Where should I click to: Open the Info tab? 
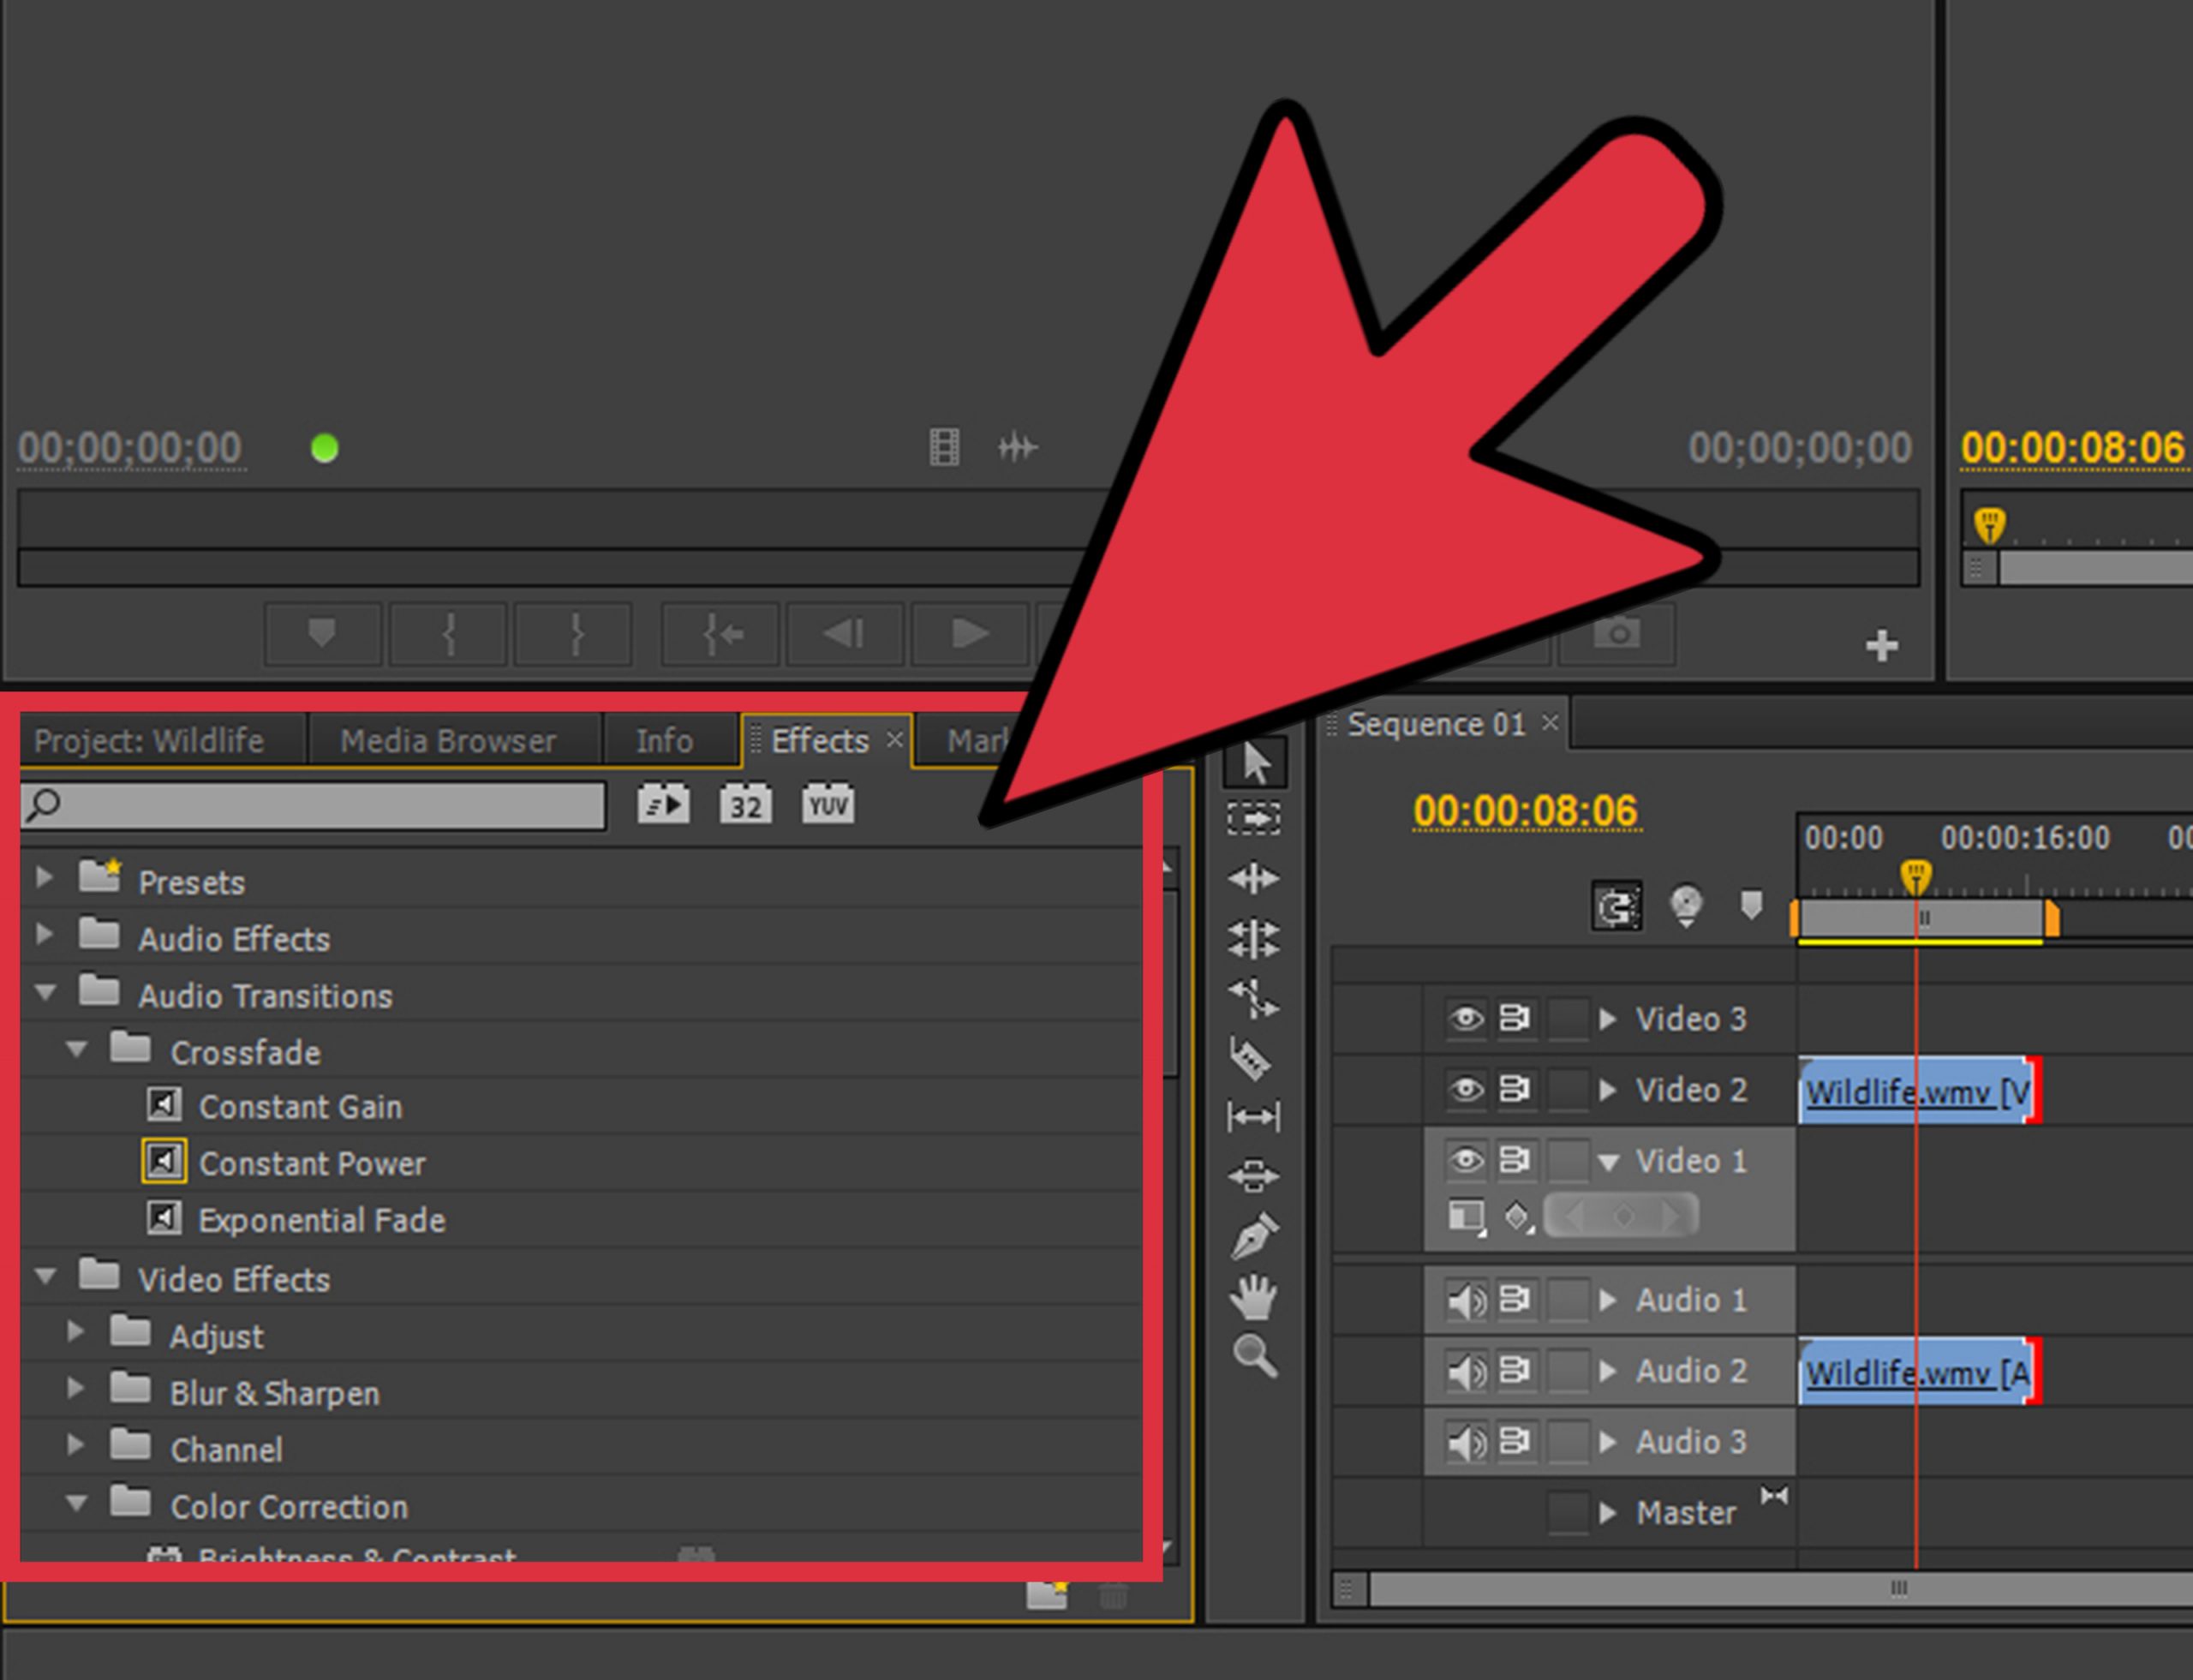[x=664, y=741]
